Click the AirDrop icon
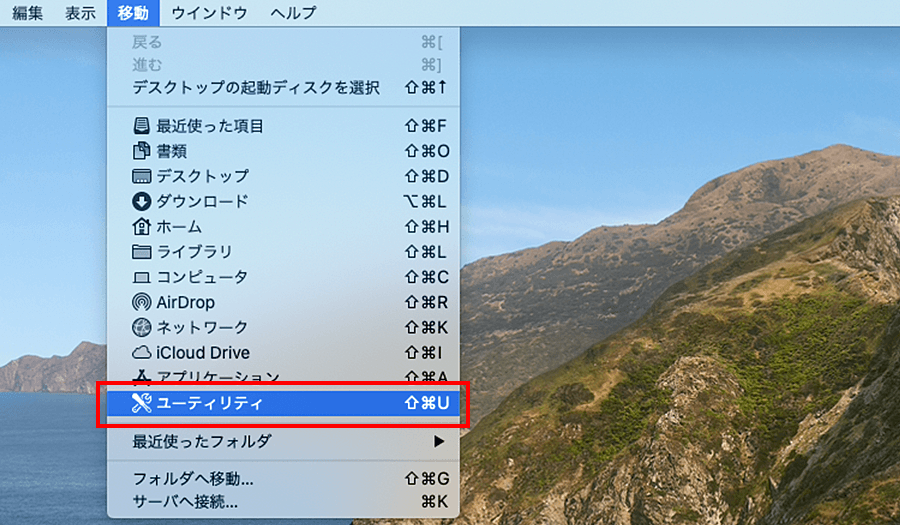This screenshot has width=900, height=525. [x=141, y=302]
